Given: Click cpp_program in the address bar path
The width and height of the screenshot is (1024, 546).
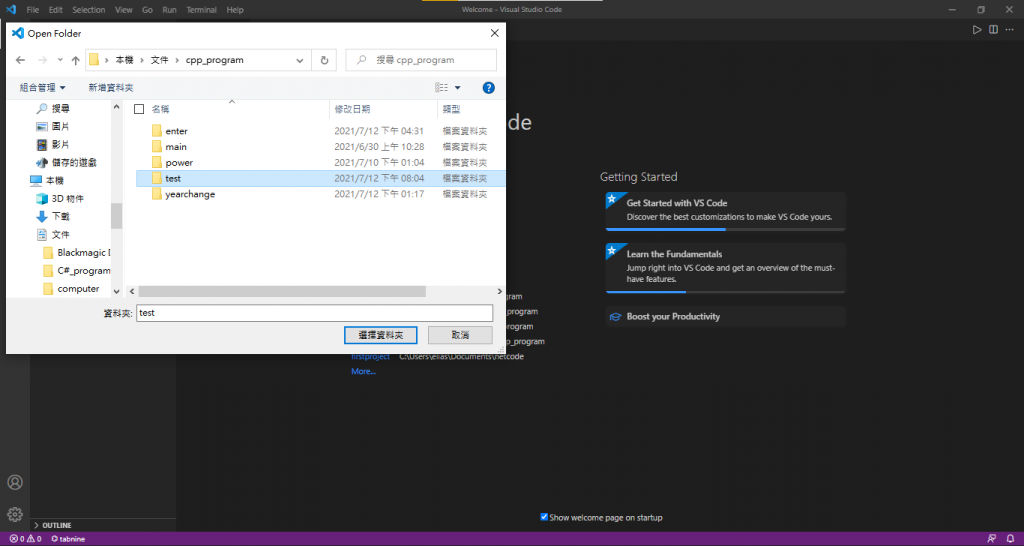Looking at the screenshot, I should point(214,60).
